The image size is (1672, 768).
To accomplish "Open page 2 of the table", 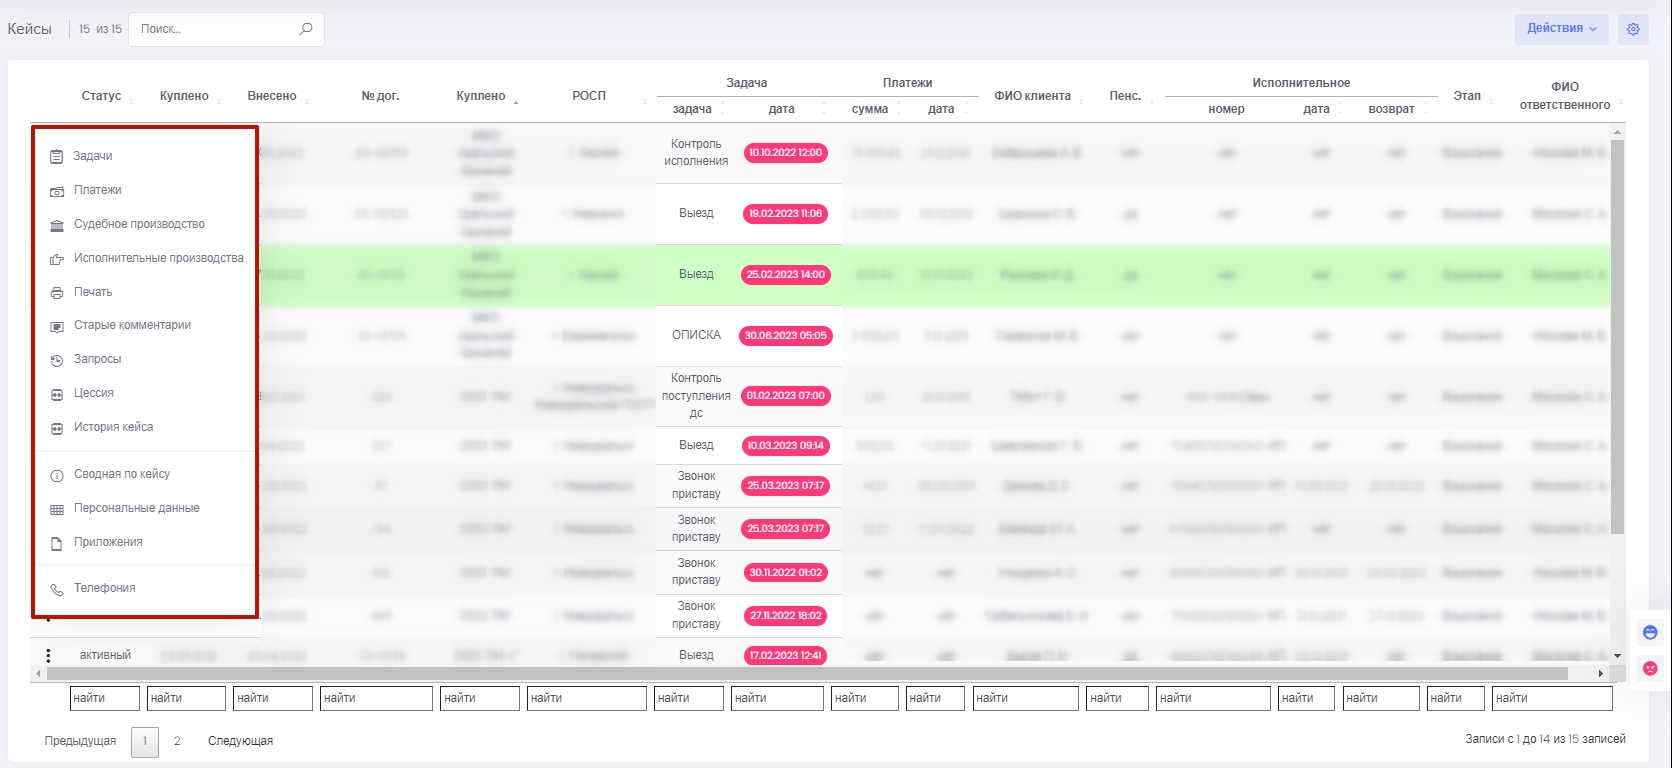I will [177, 741].
